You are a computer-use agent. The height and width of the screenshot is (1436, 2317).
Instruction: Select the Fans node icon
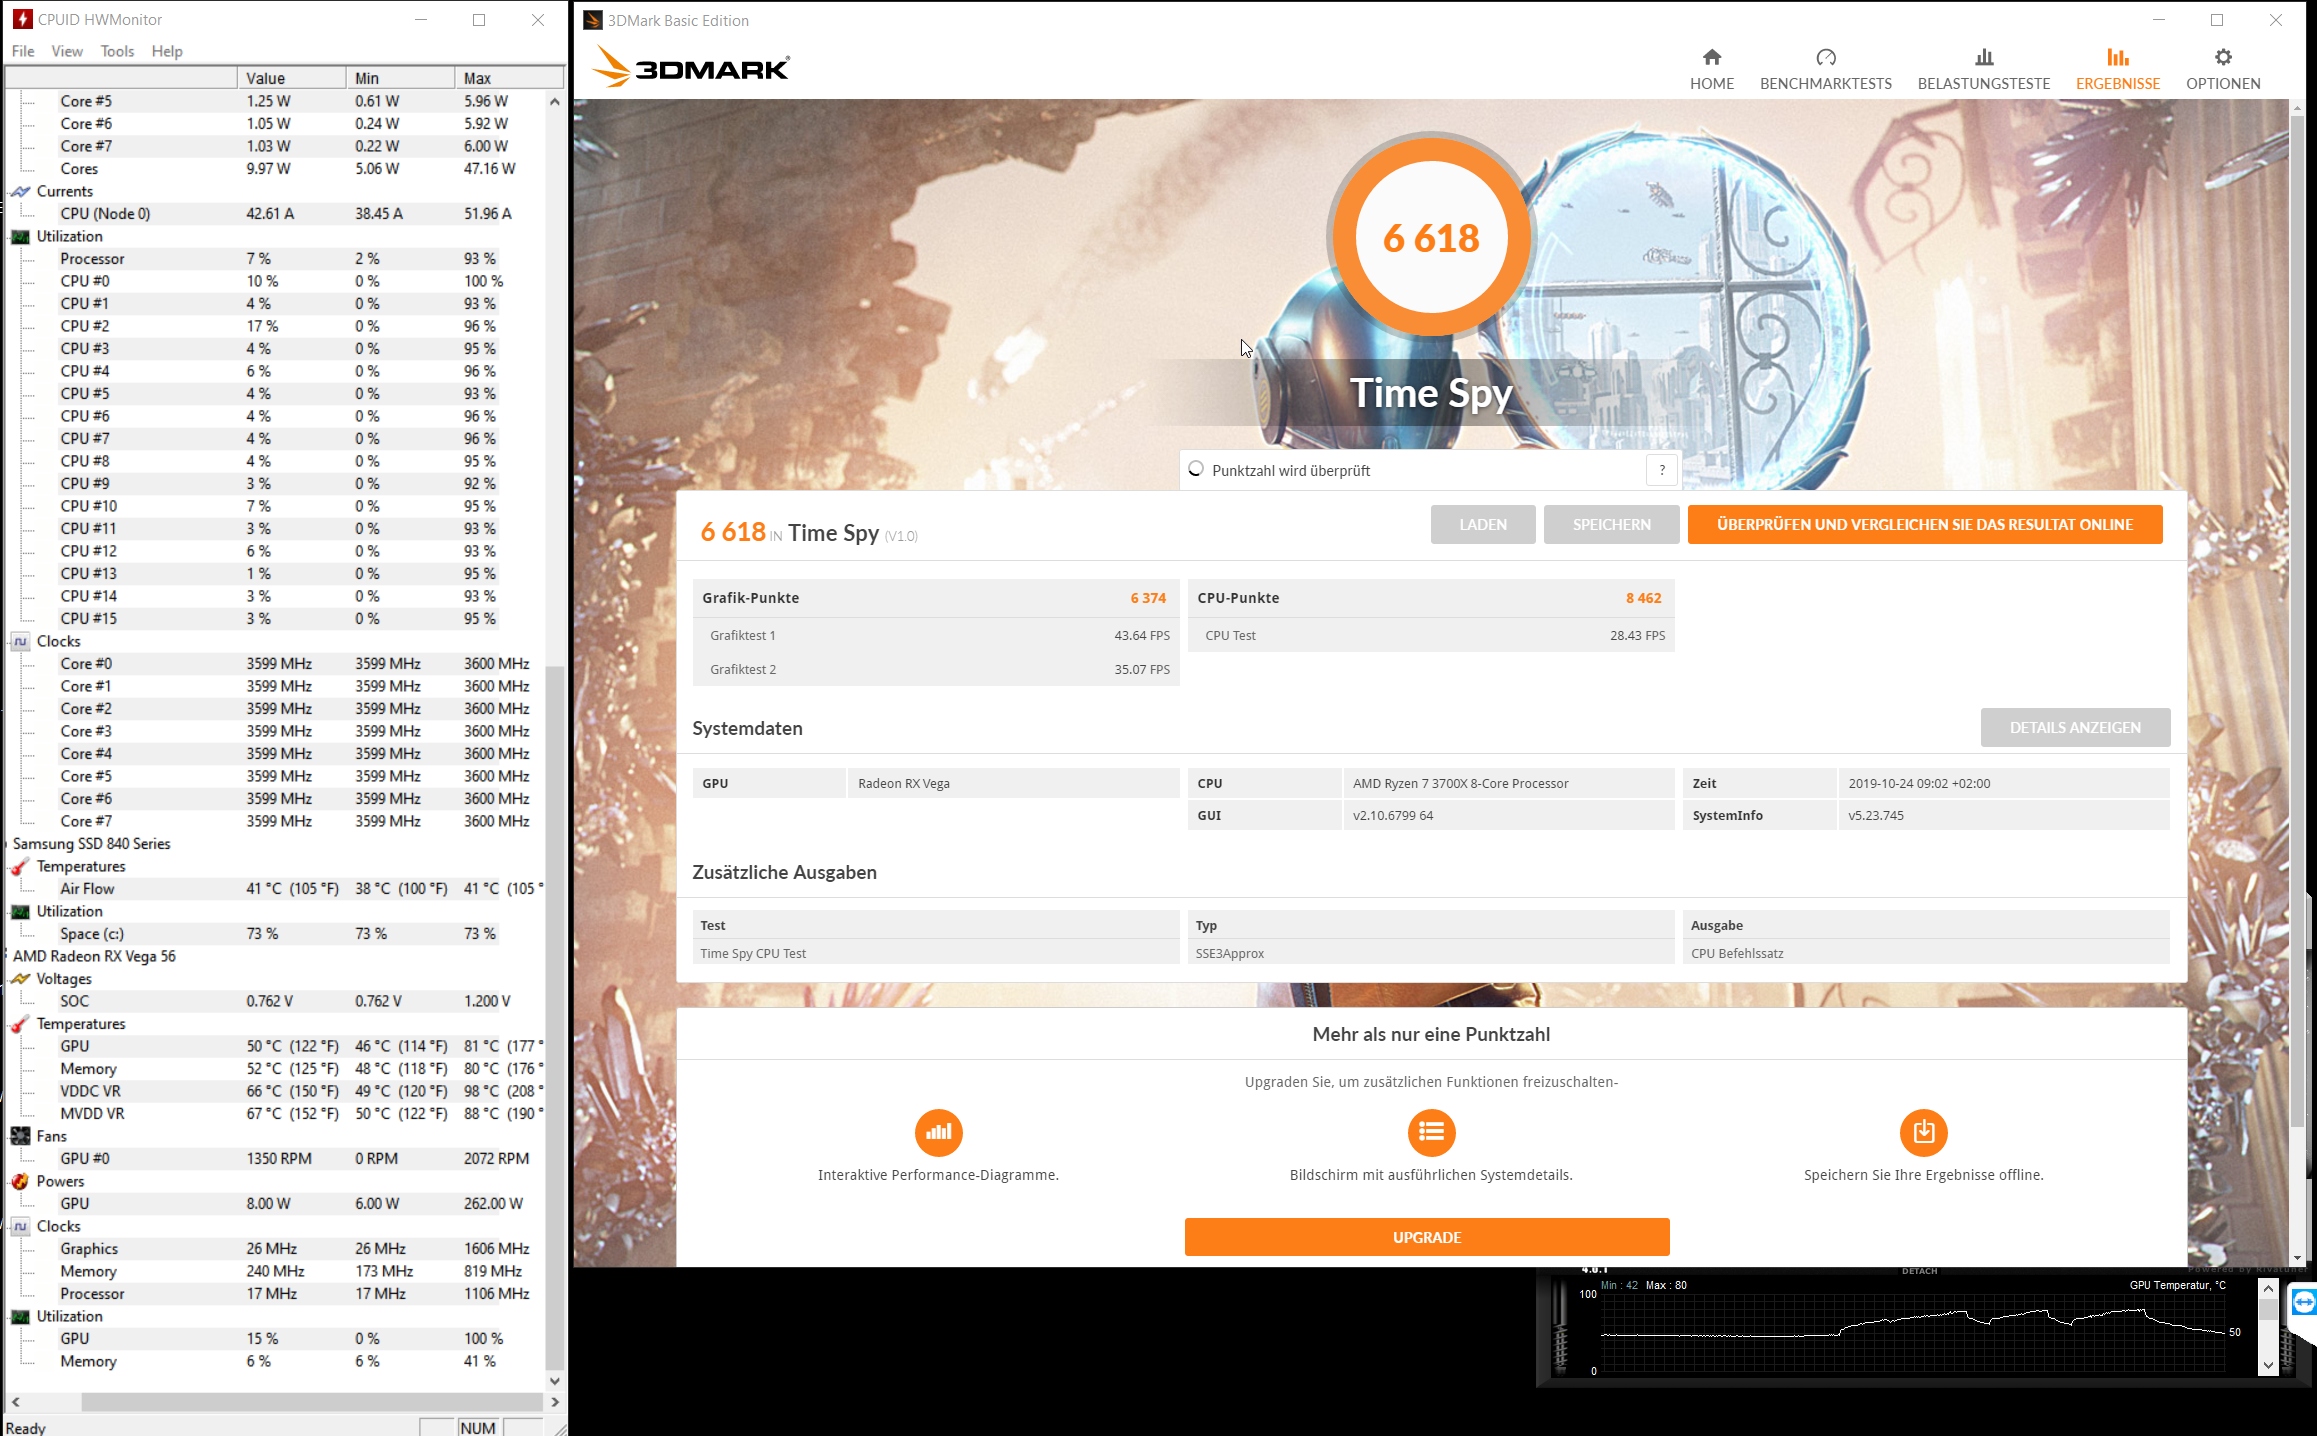pyautogui.click(x=20, y=1136)
